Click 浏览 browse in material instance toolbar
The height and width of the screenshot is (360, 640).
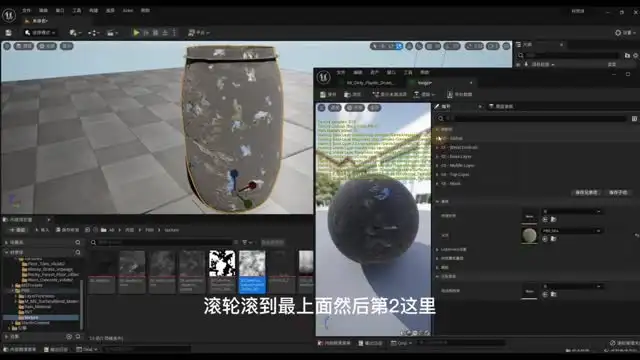(353, 94)
